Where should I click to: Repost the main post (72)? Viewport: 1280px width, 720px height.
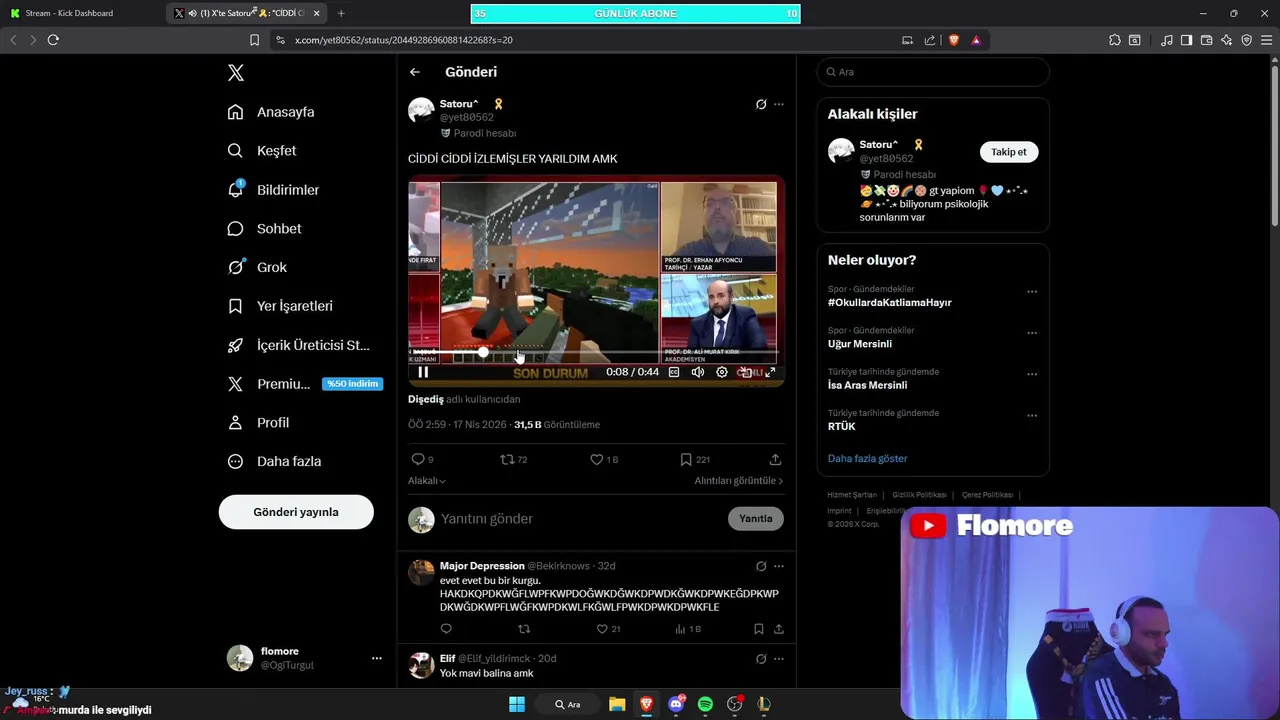click(x=513, y=459)
